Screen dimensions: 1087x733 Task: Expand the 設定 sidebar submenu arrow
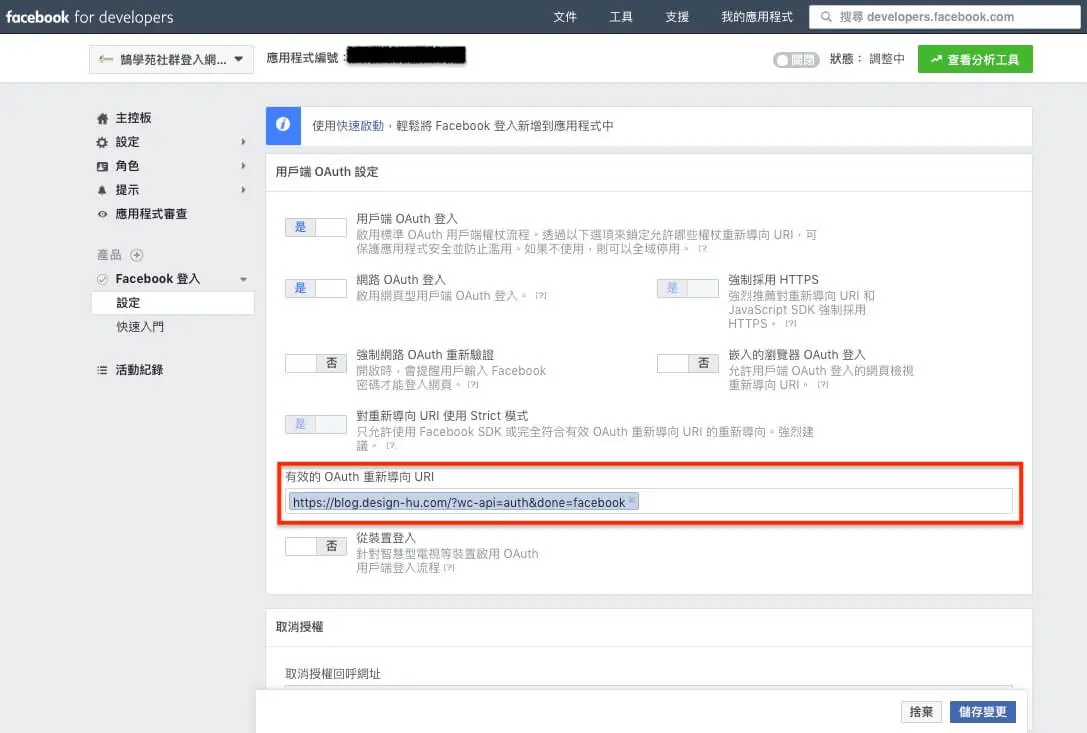point(243,142)
